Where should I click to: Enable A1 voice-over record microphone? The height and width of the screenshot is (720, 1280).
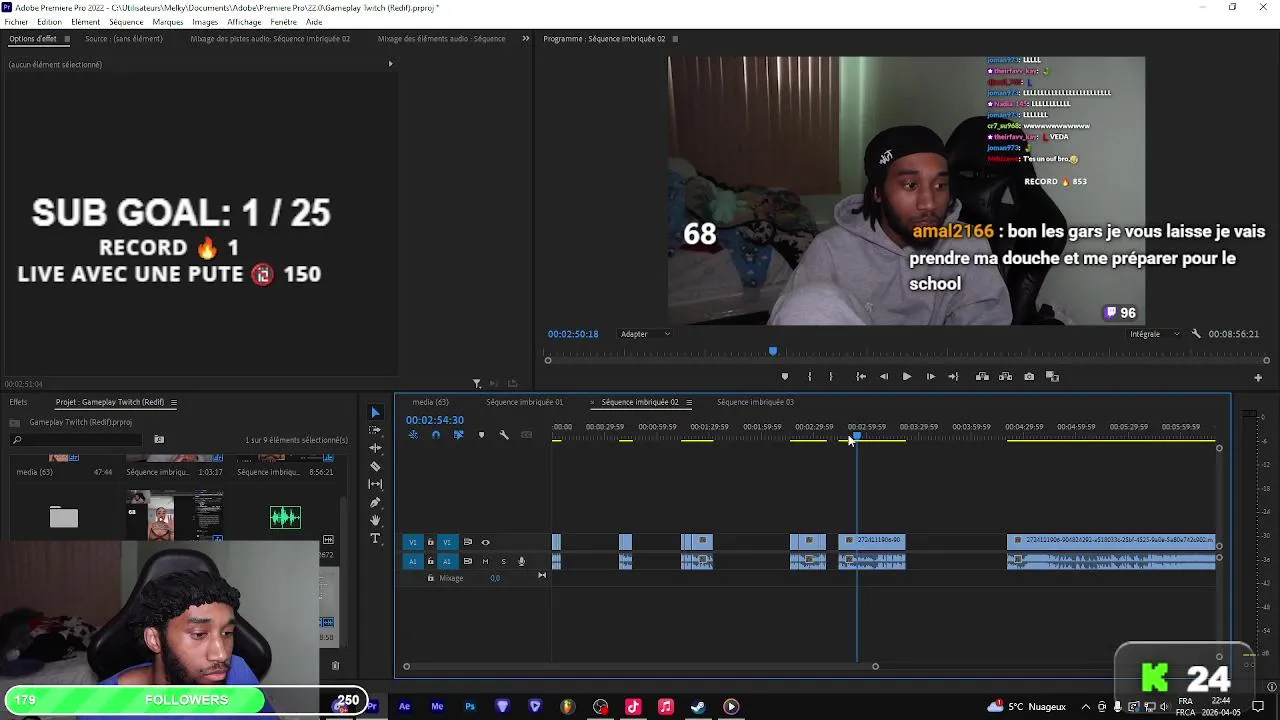(x=521, y=561)
